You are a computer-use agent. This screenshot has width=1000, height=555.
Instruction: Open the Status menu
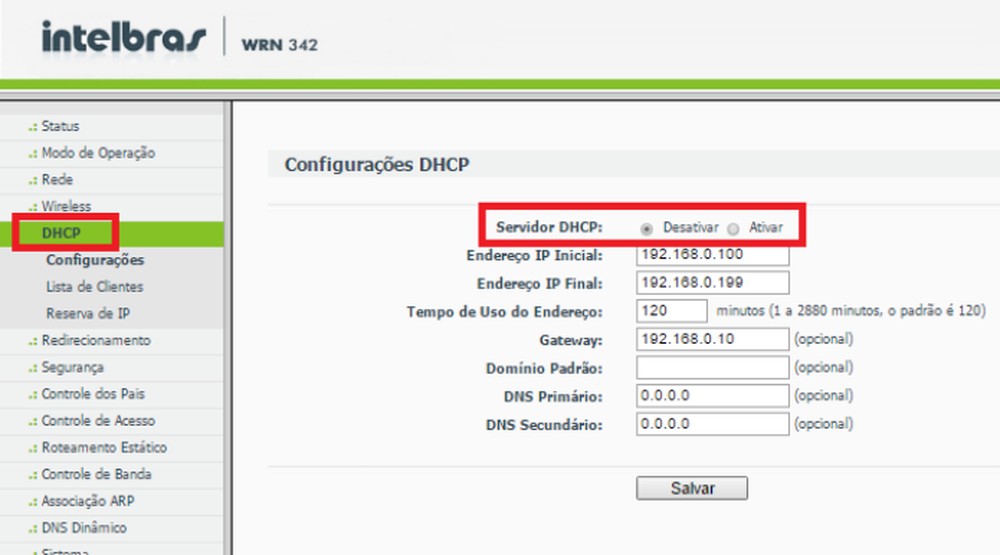pos(61,126)
